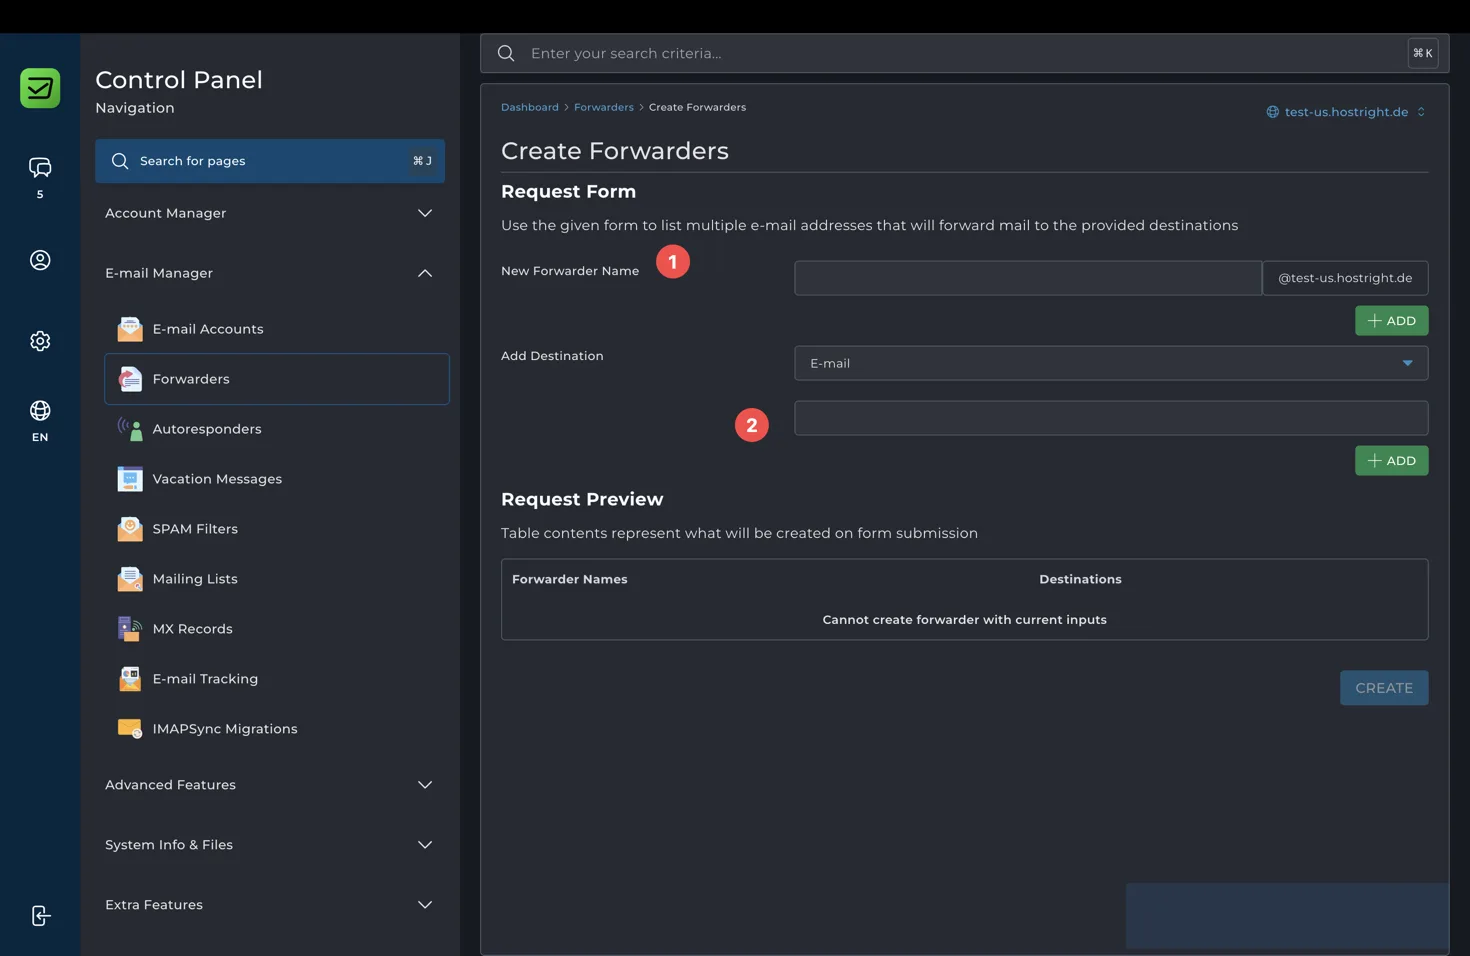The height and width of the screenshot is (956, 1470).
Task: Expand the System Info & Files section
Action: point(269,845)
